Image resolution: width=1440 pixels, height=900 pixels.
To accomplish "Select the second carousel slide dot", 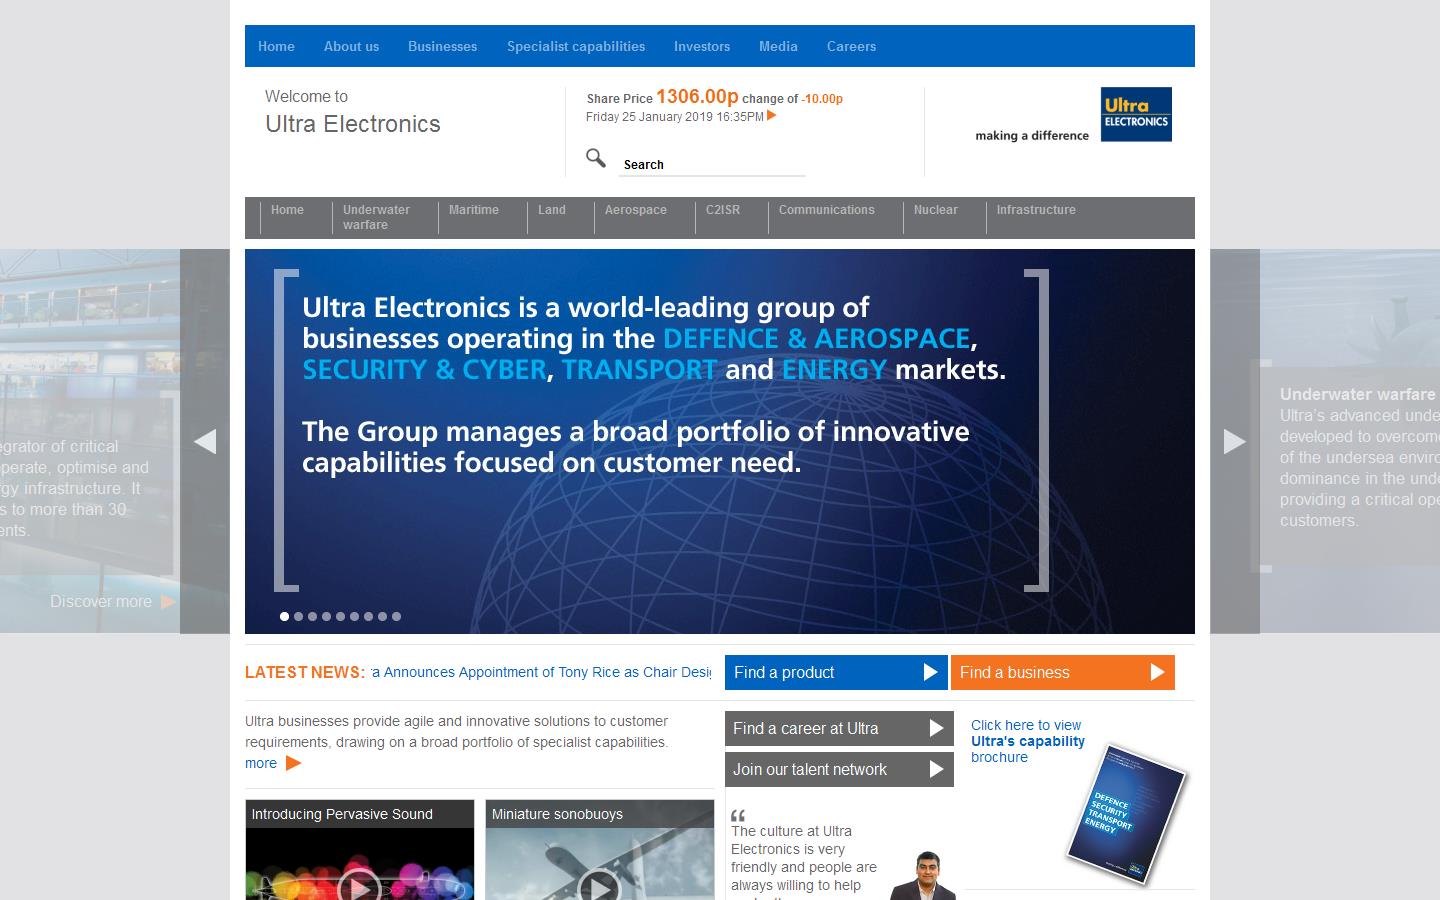I will [x=298, y=617].
